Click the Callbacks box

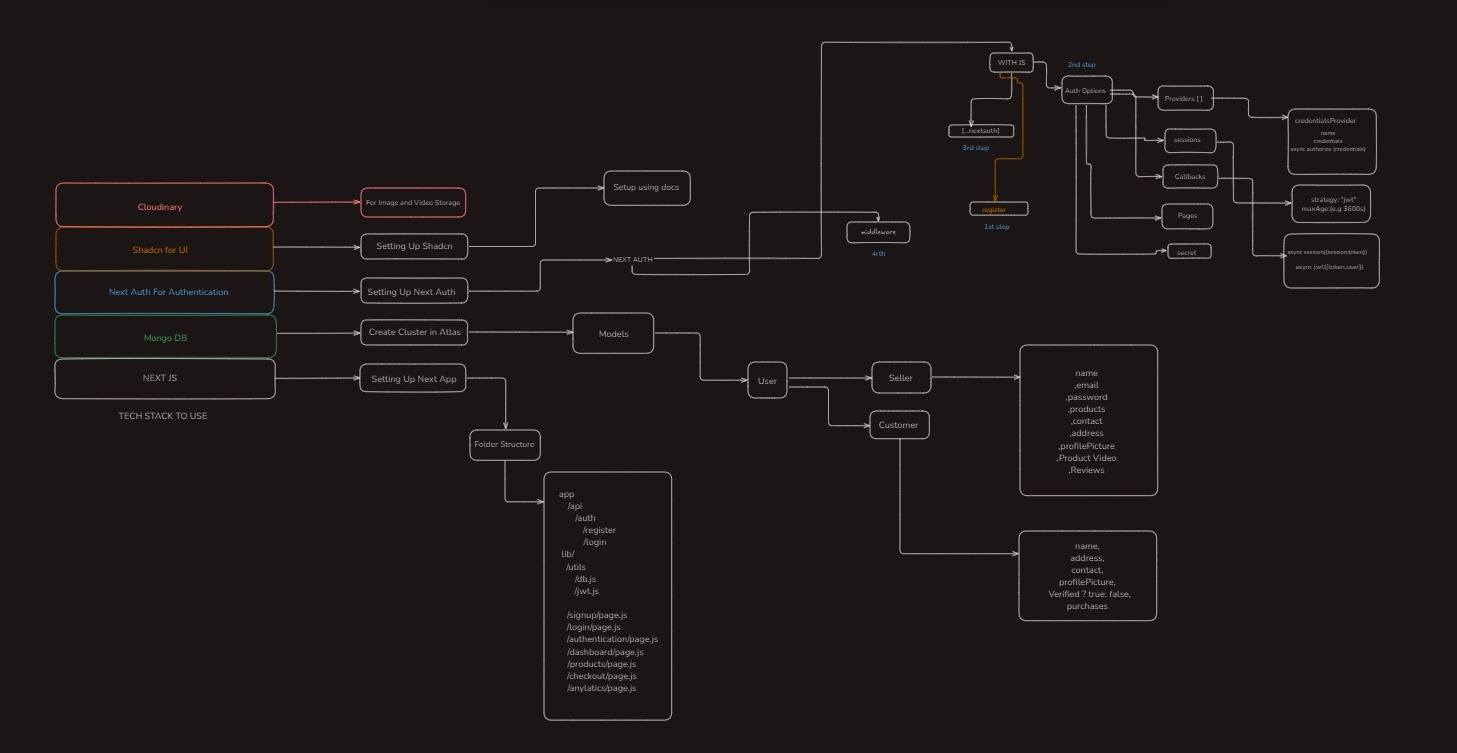[1189, 177]
